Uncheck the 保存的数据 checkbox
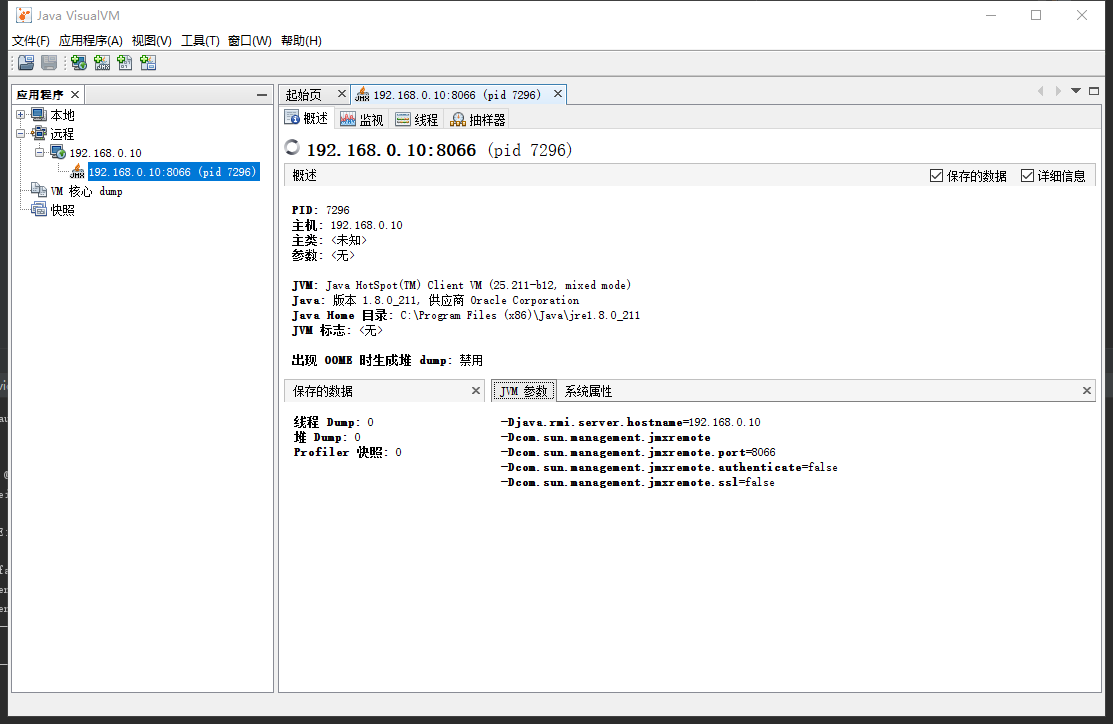Viewport: 1113px width, 724px height. [936, 175]
